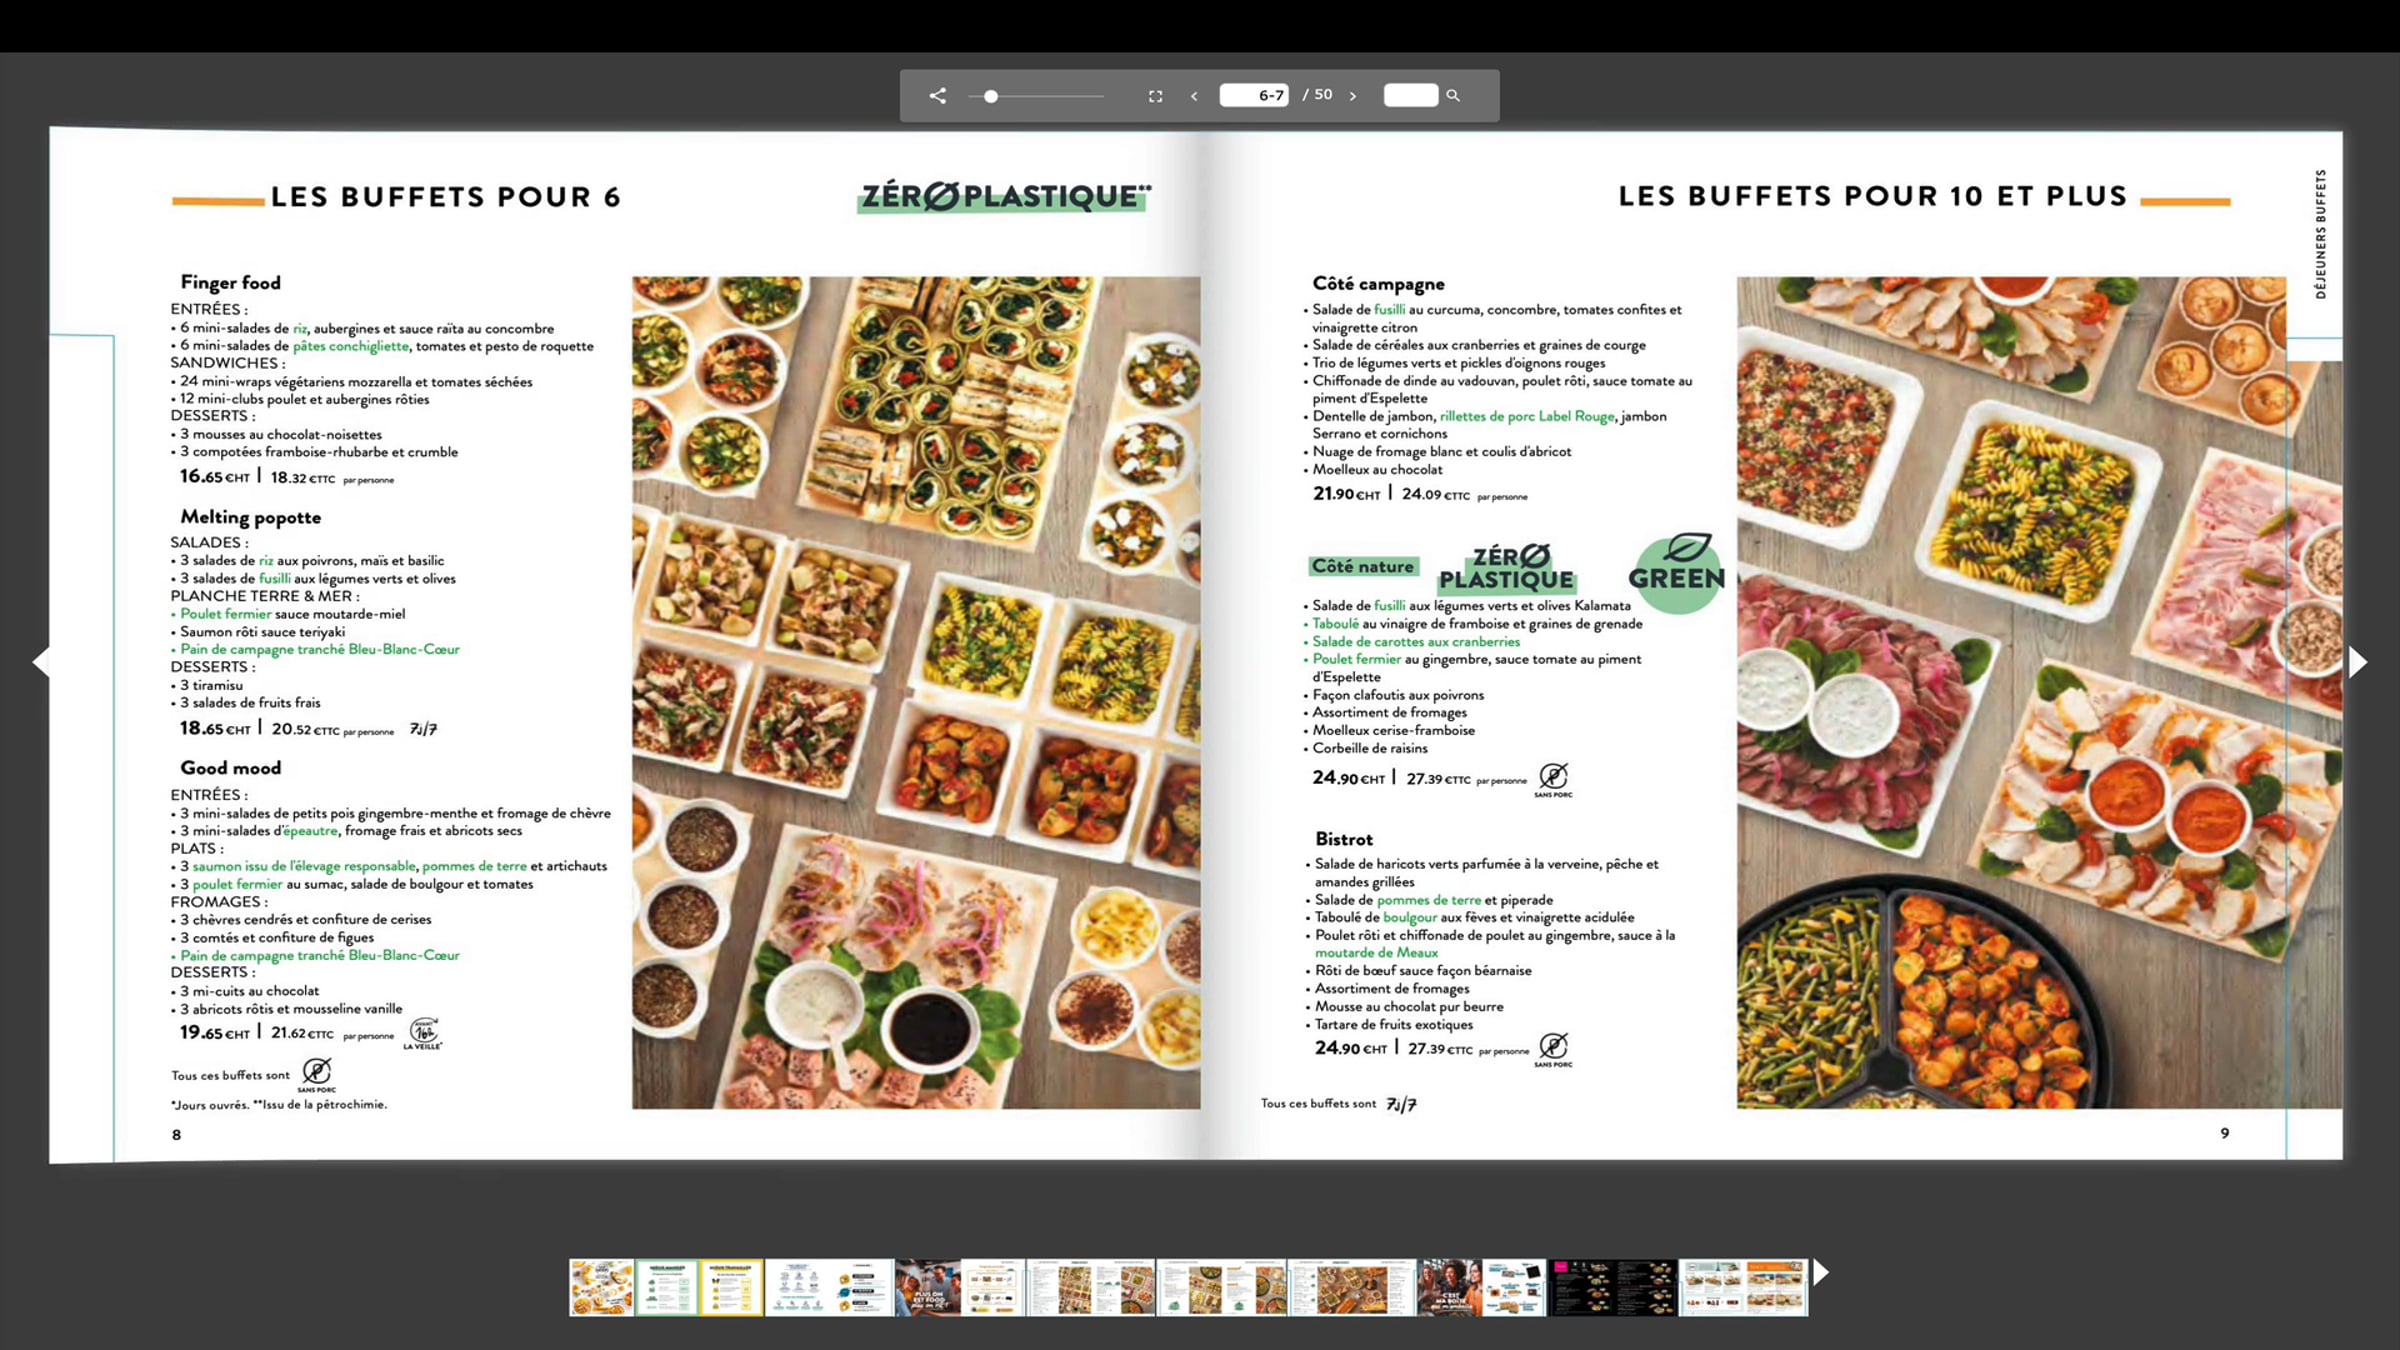The height and width of the screenshot is (1350, 2400).
Task: Click the Finger food menu title
Action: [230, 283]
